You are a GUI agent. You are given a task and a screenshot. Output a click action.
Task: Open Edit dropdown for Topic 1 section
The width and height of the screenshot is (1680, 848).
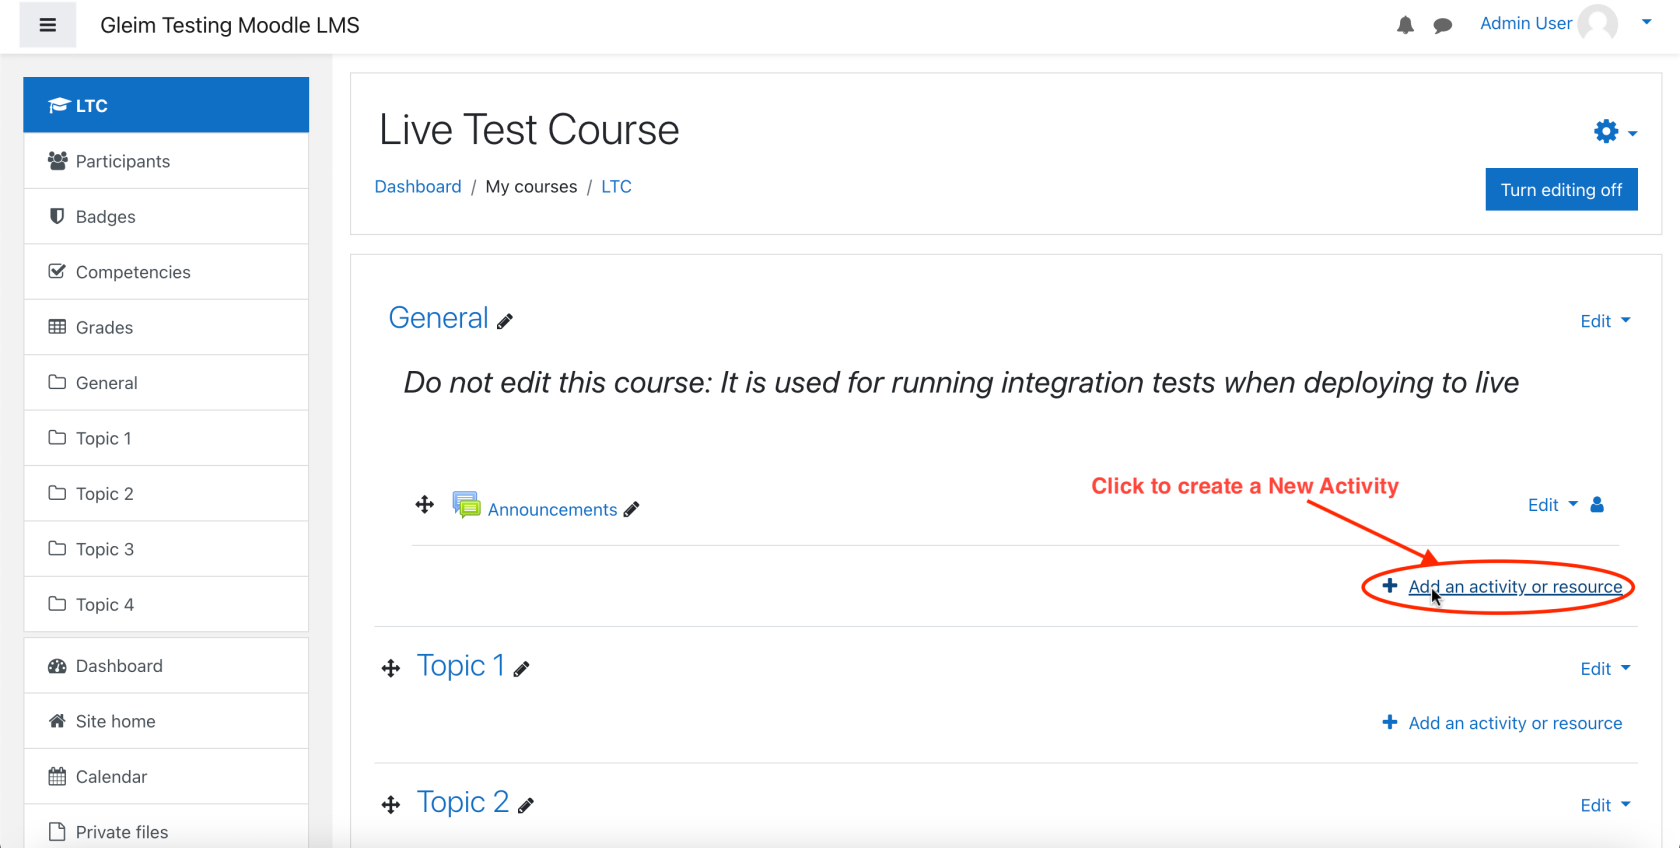pyautogui.click(x=1605, y=669)
